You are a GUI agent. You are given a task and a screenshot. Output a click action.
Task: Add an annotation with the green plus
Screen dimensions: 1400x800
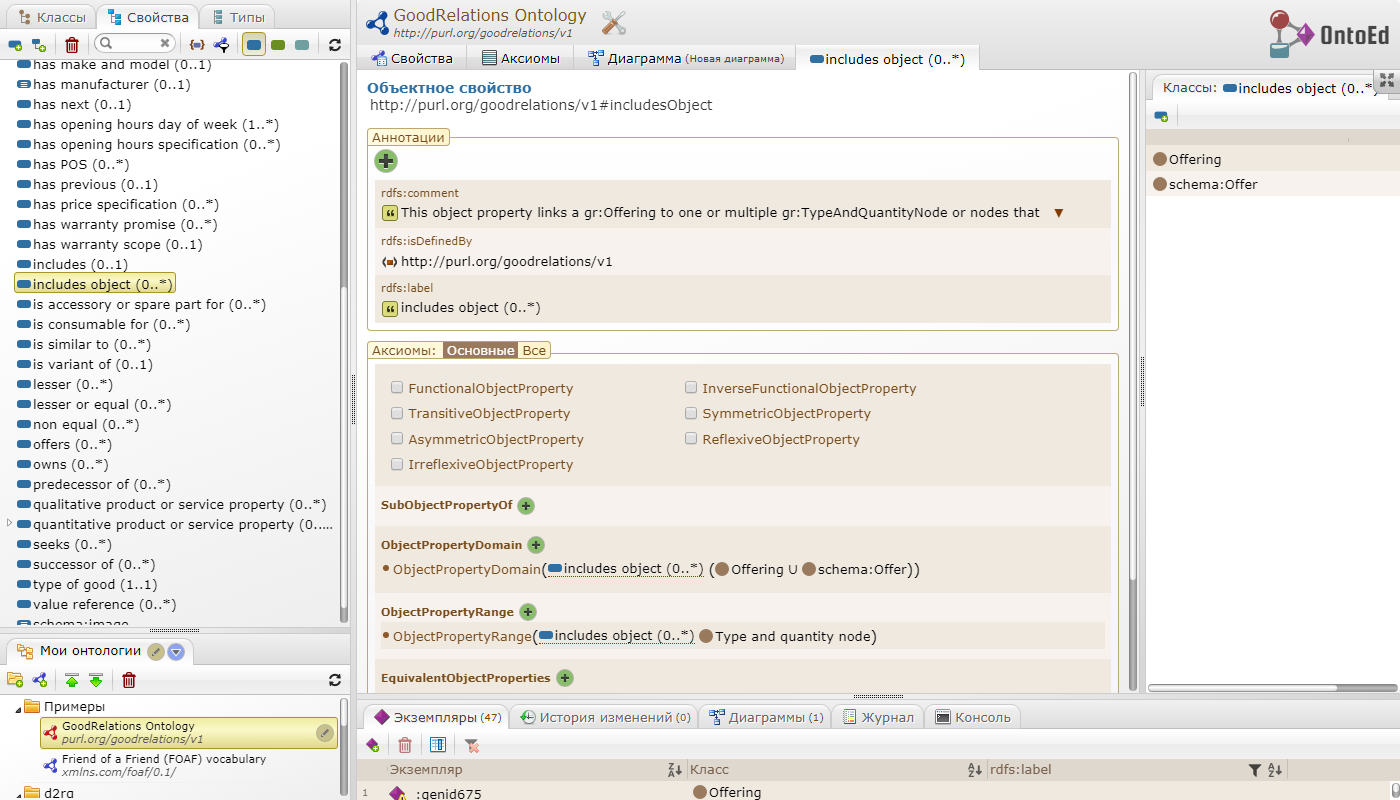point(386,160)
